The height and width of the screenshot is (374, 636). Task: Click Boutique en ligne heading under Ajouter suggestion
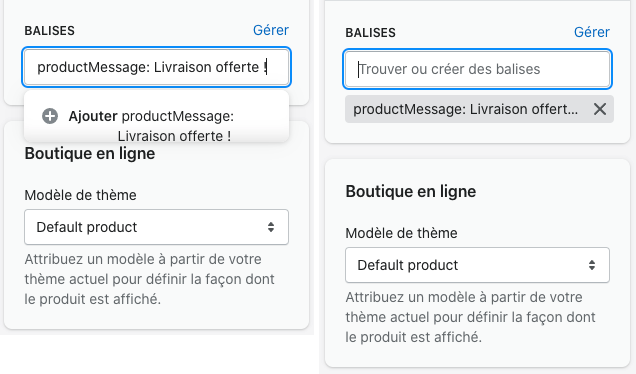point(90,154)
